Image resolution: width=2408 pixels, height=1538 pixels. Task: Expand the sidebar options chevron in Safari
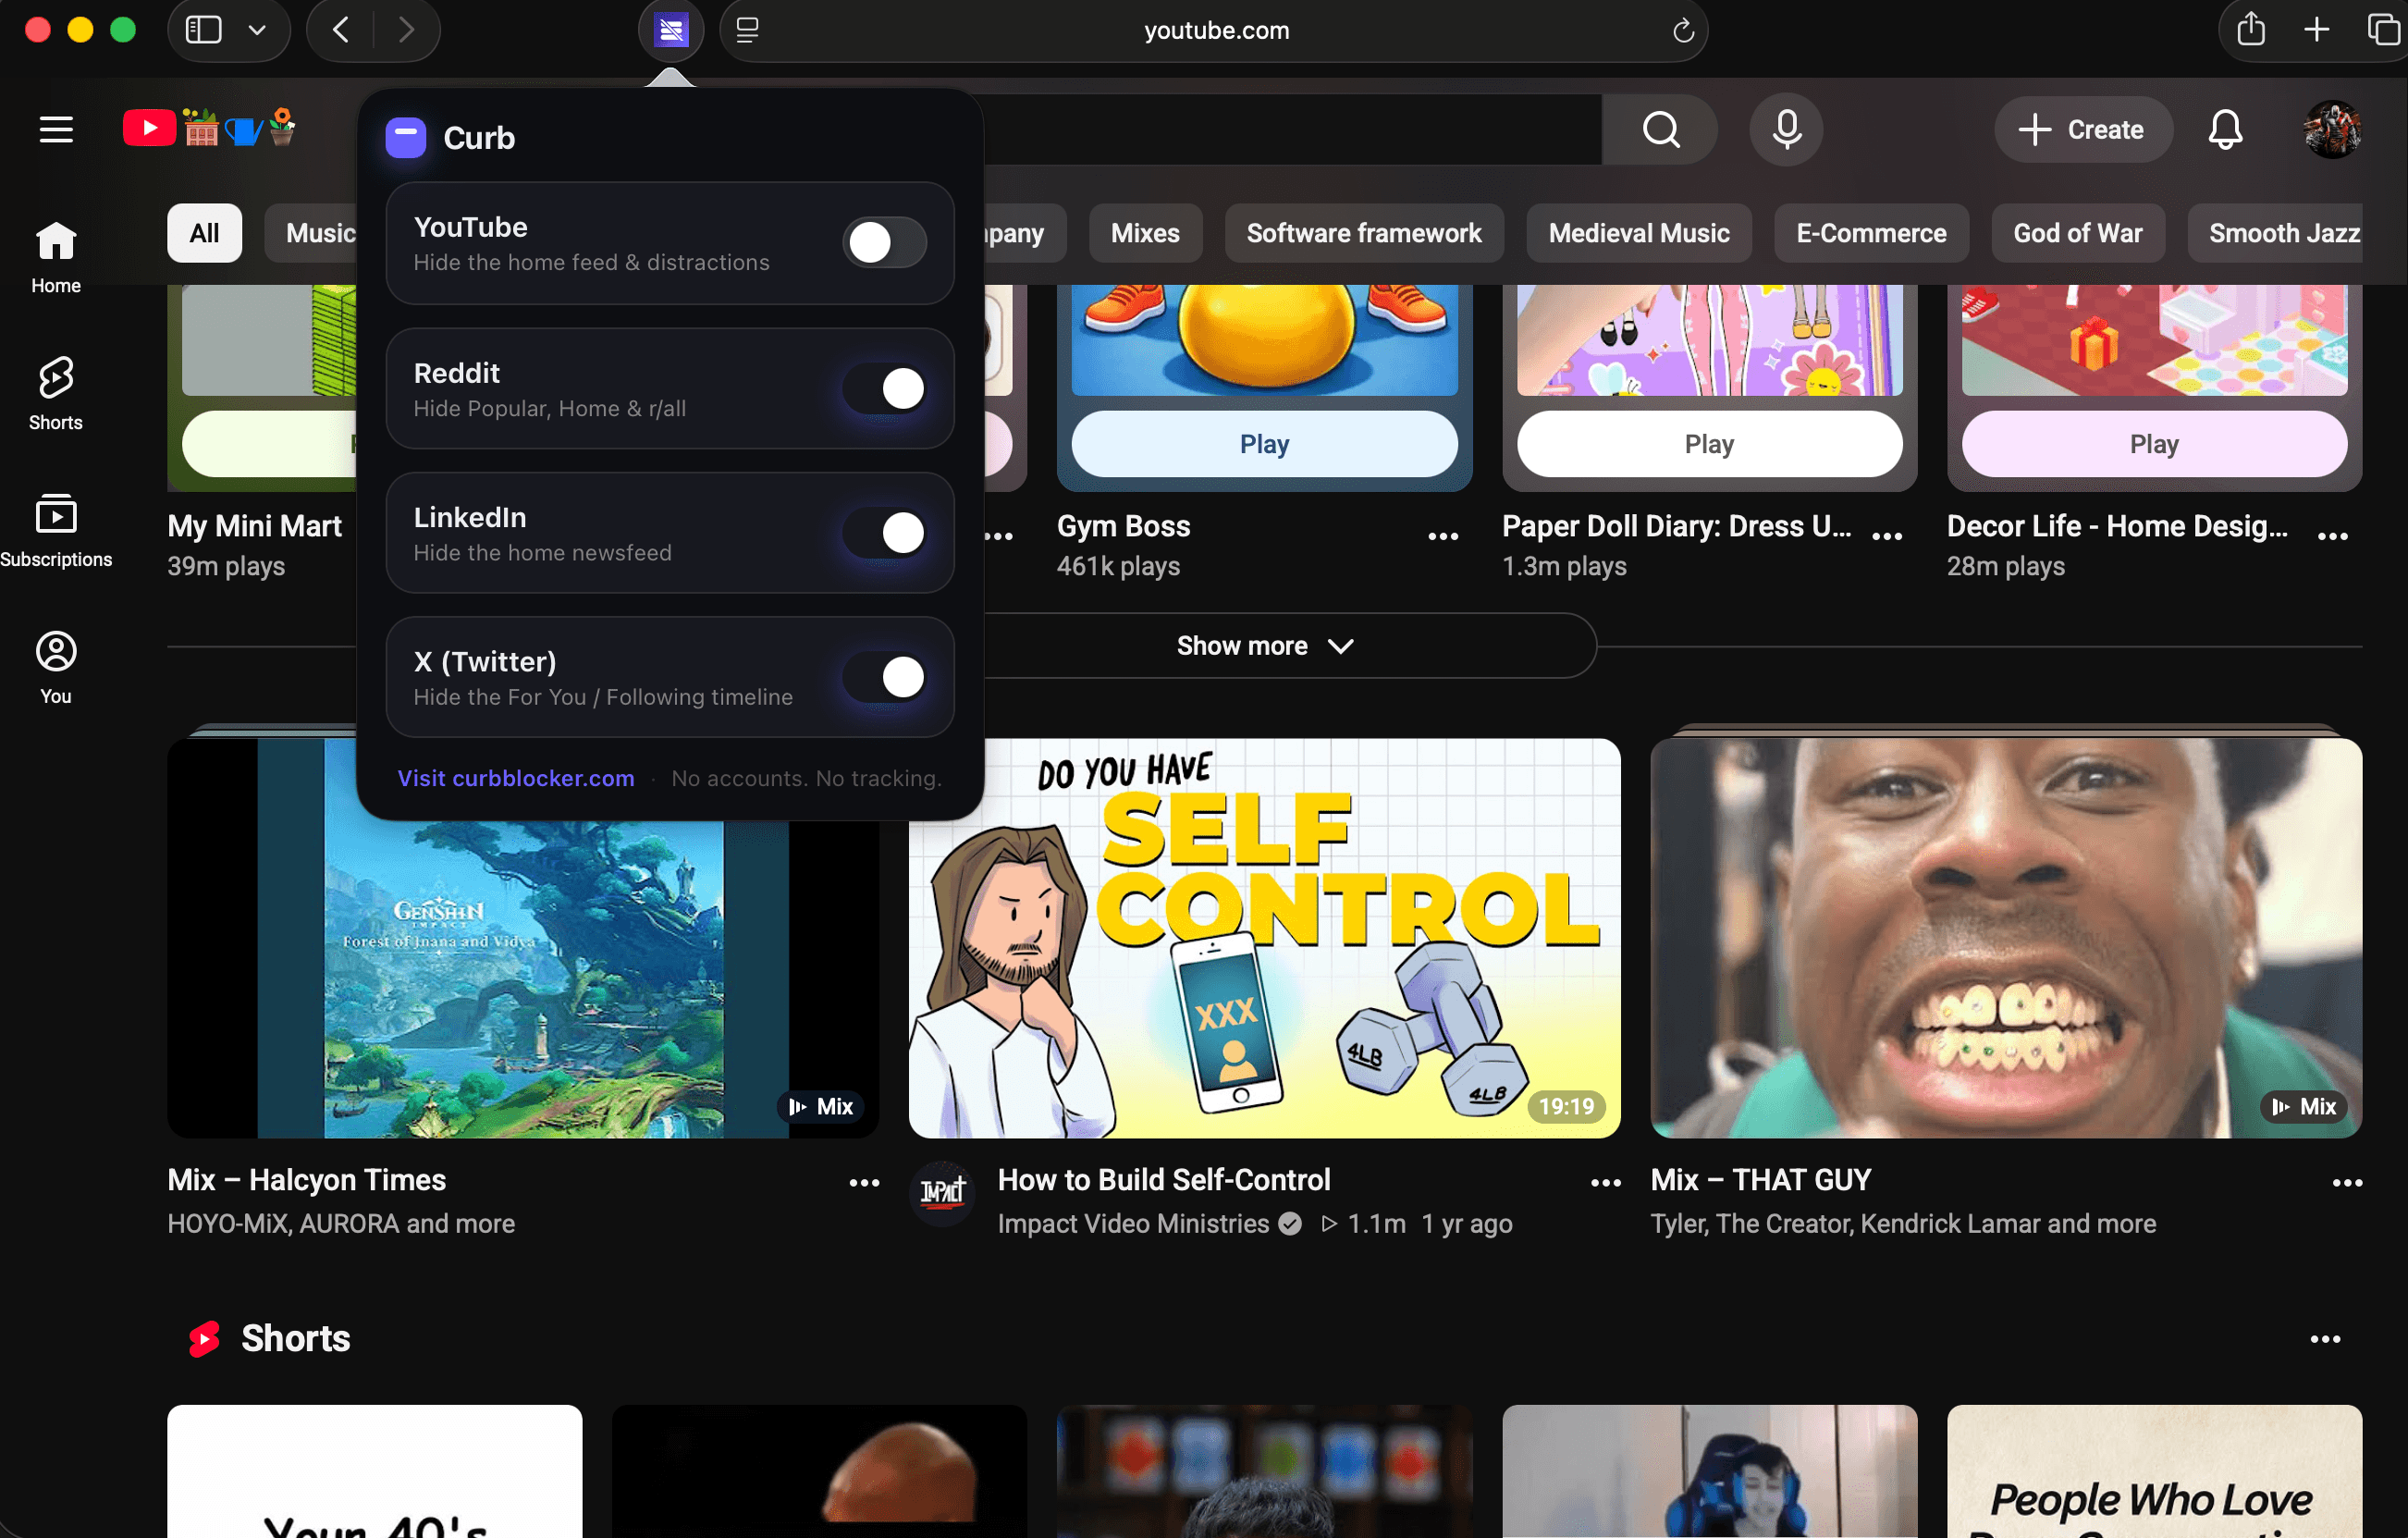click(x=257, y=30)
